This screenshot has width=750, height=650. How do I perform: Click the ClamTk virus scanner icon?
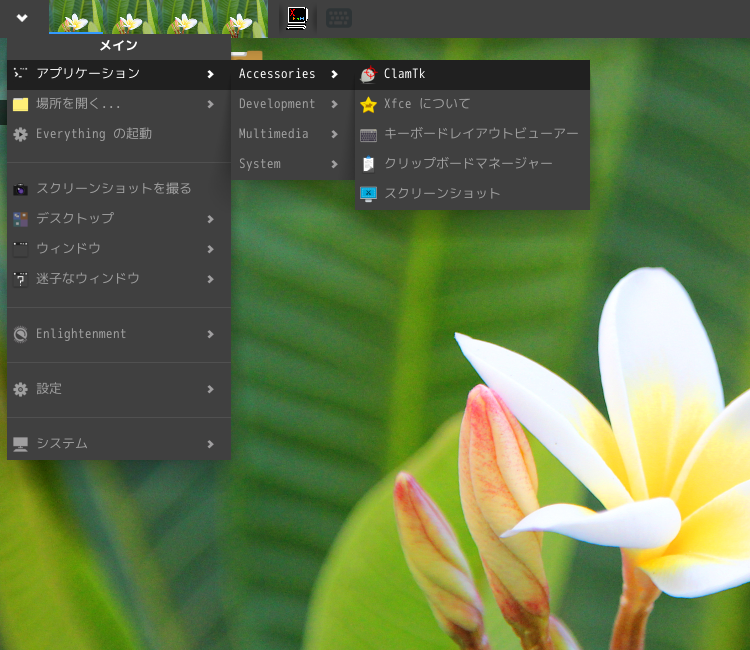(x=368, y=74)
